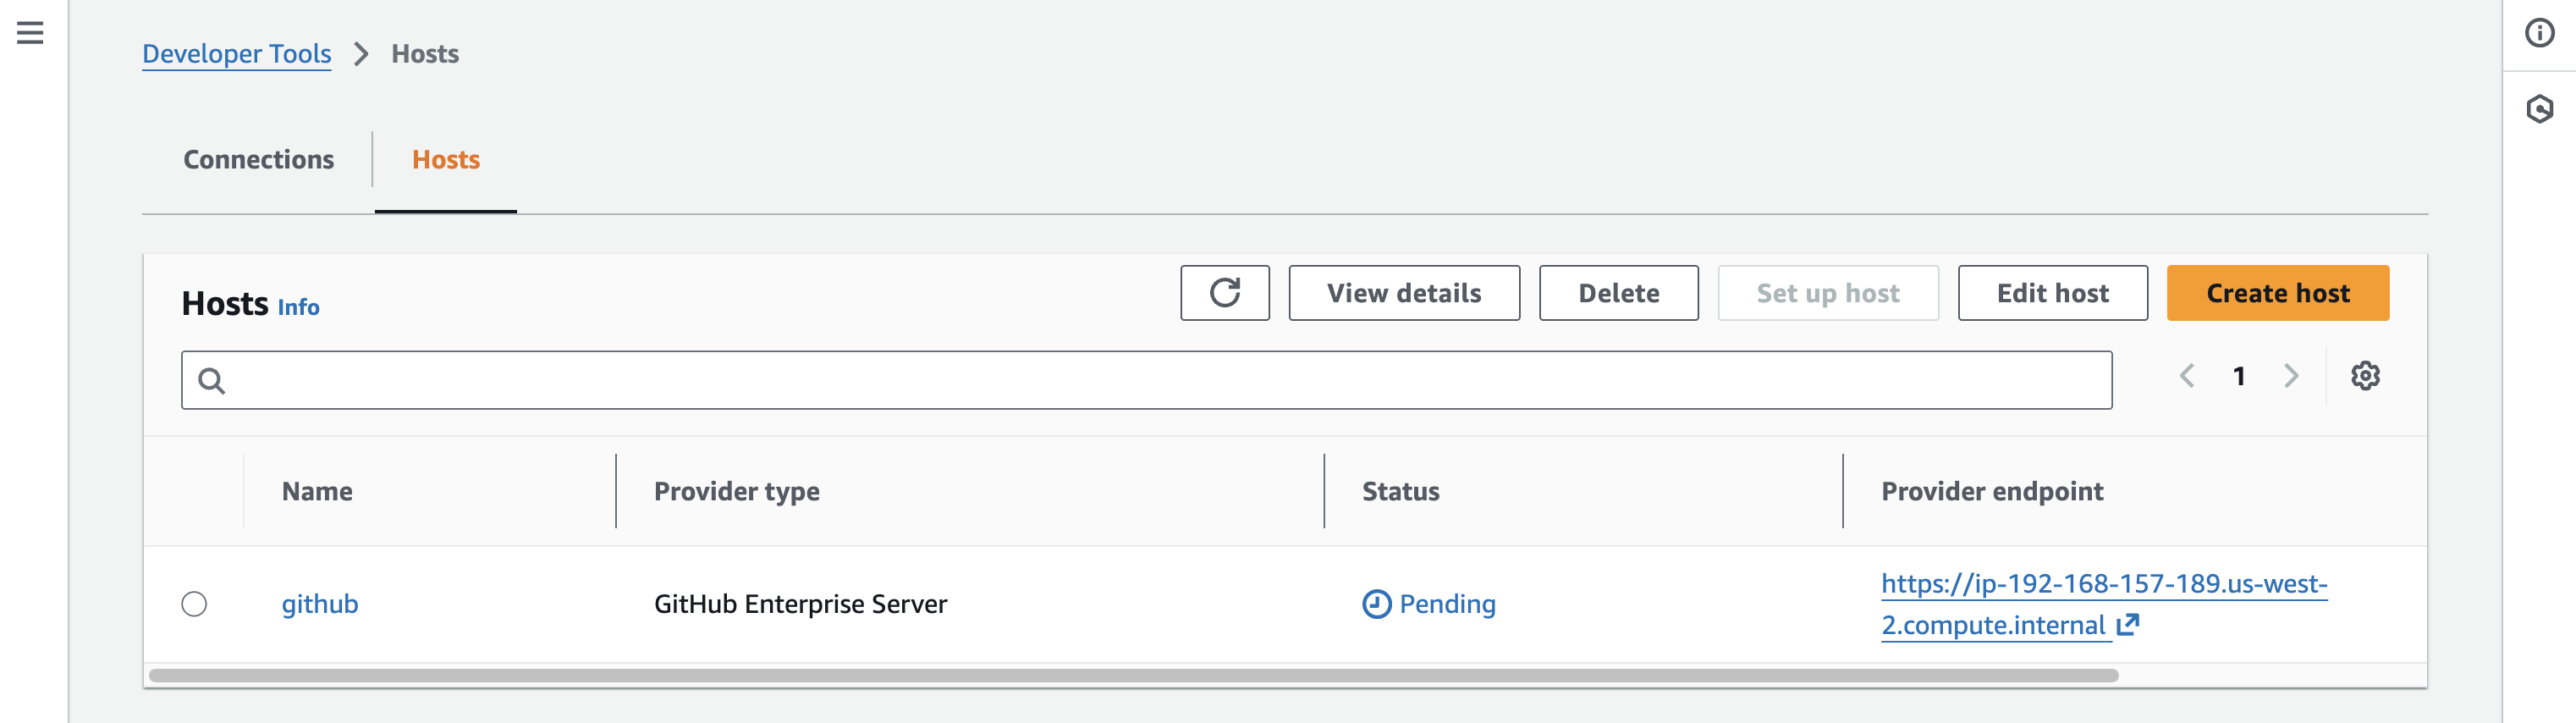This screenshot has width=2576, height=723.
Task: Click the Provider endpoint column header
Action: [1992, 491]
